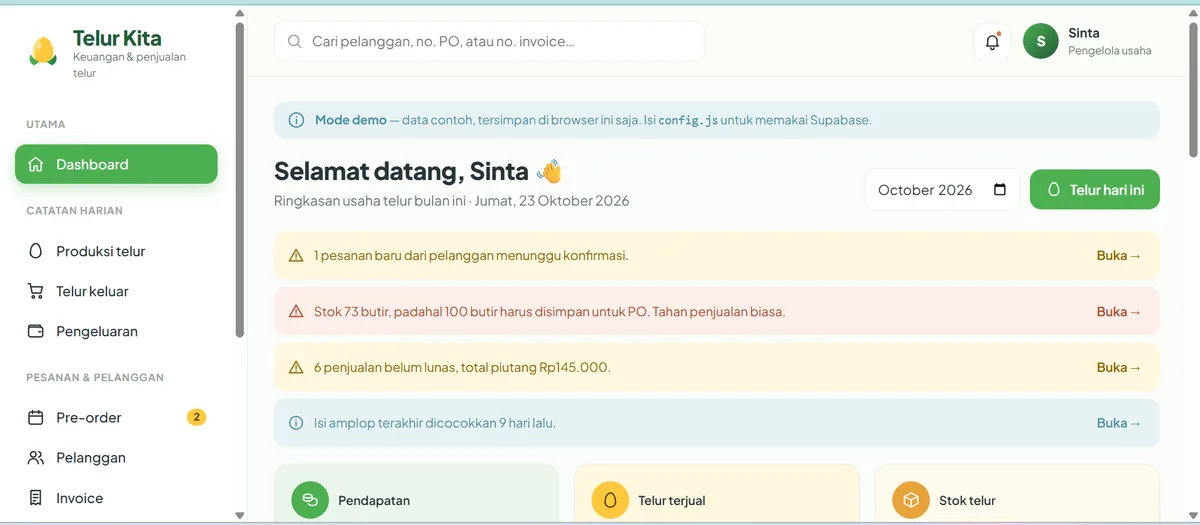Screen dimensions: 1200x525
Task: Click the Pre-order calendar icon
Action: pos(36,418)
